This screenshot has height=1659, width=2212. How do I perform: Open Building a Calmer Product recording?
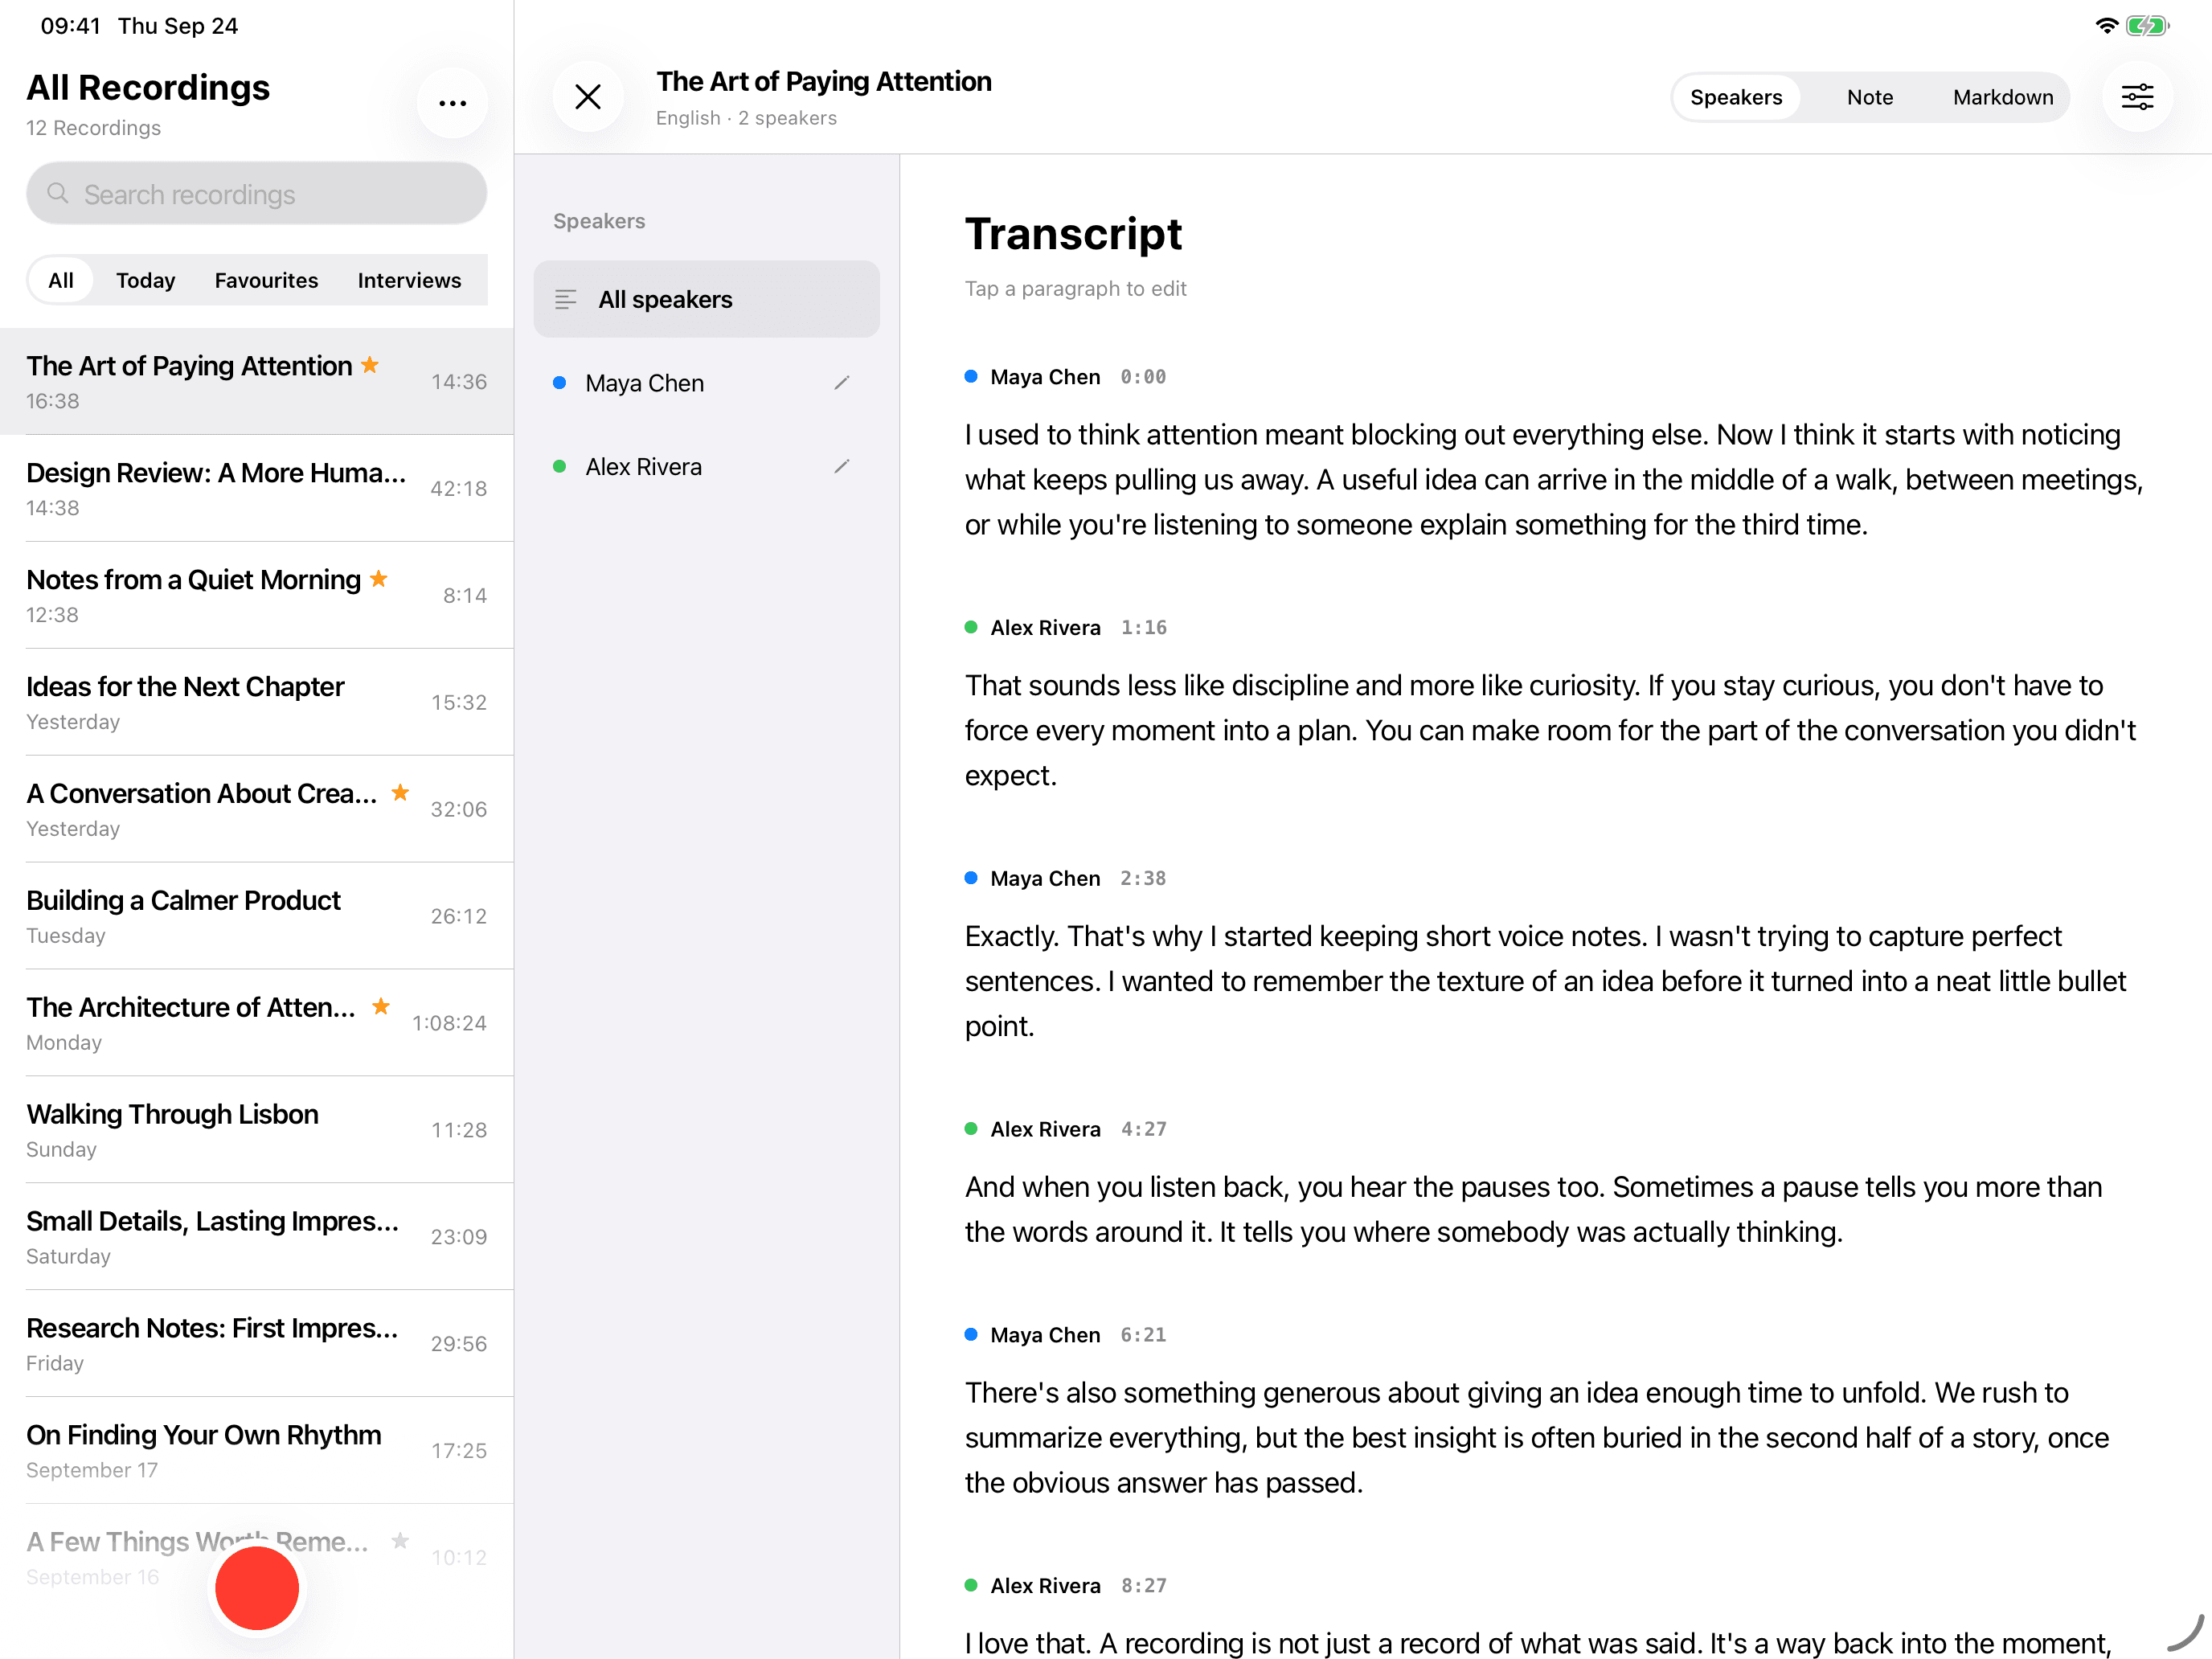[257, 916]
